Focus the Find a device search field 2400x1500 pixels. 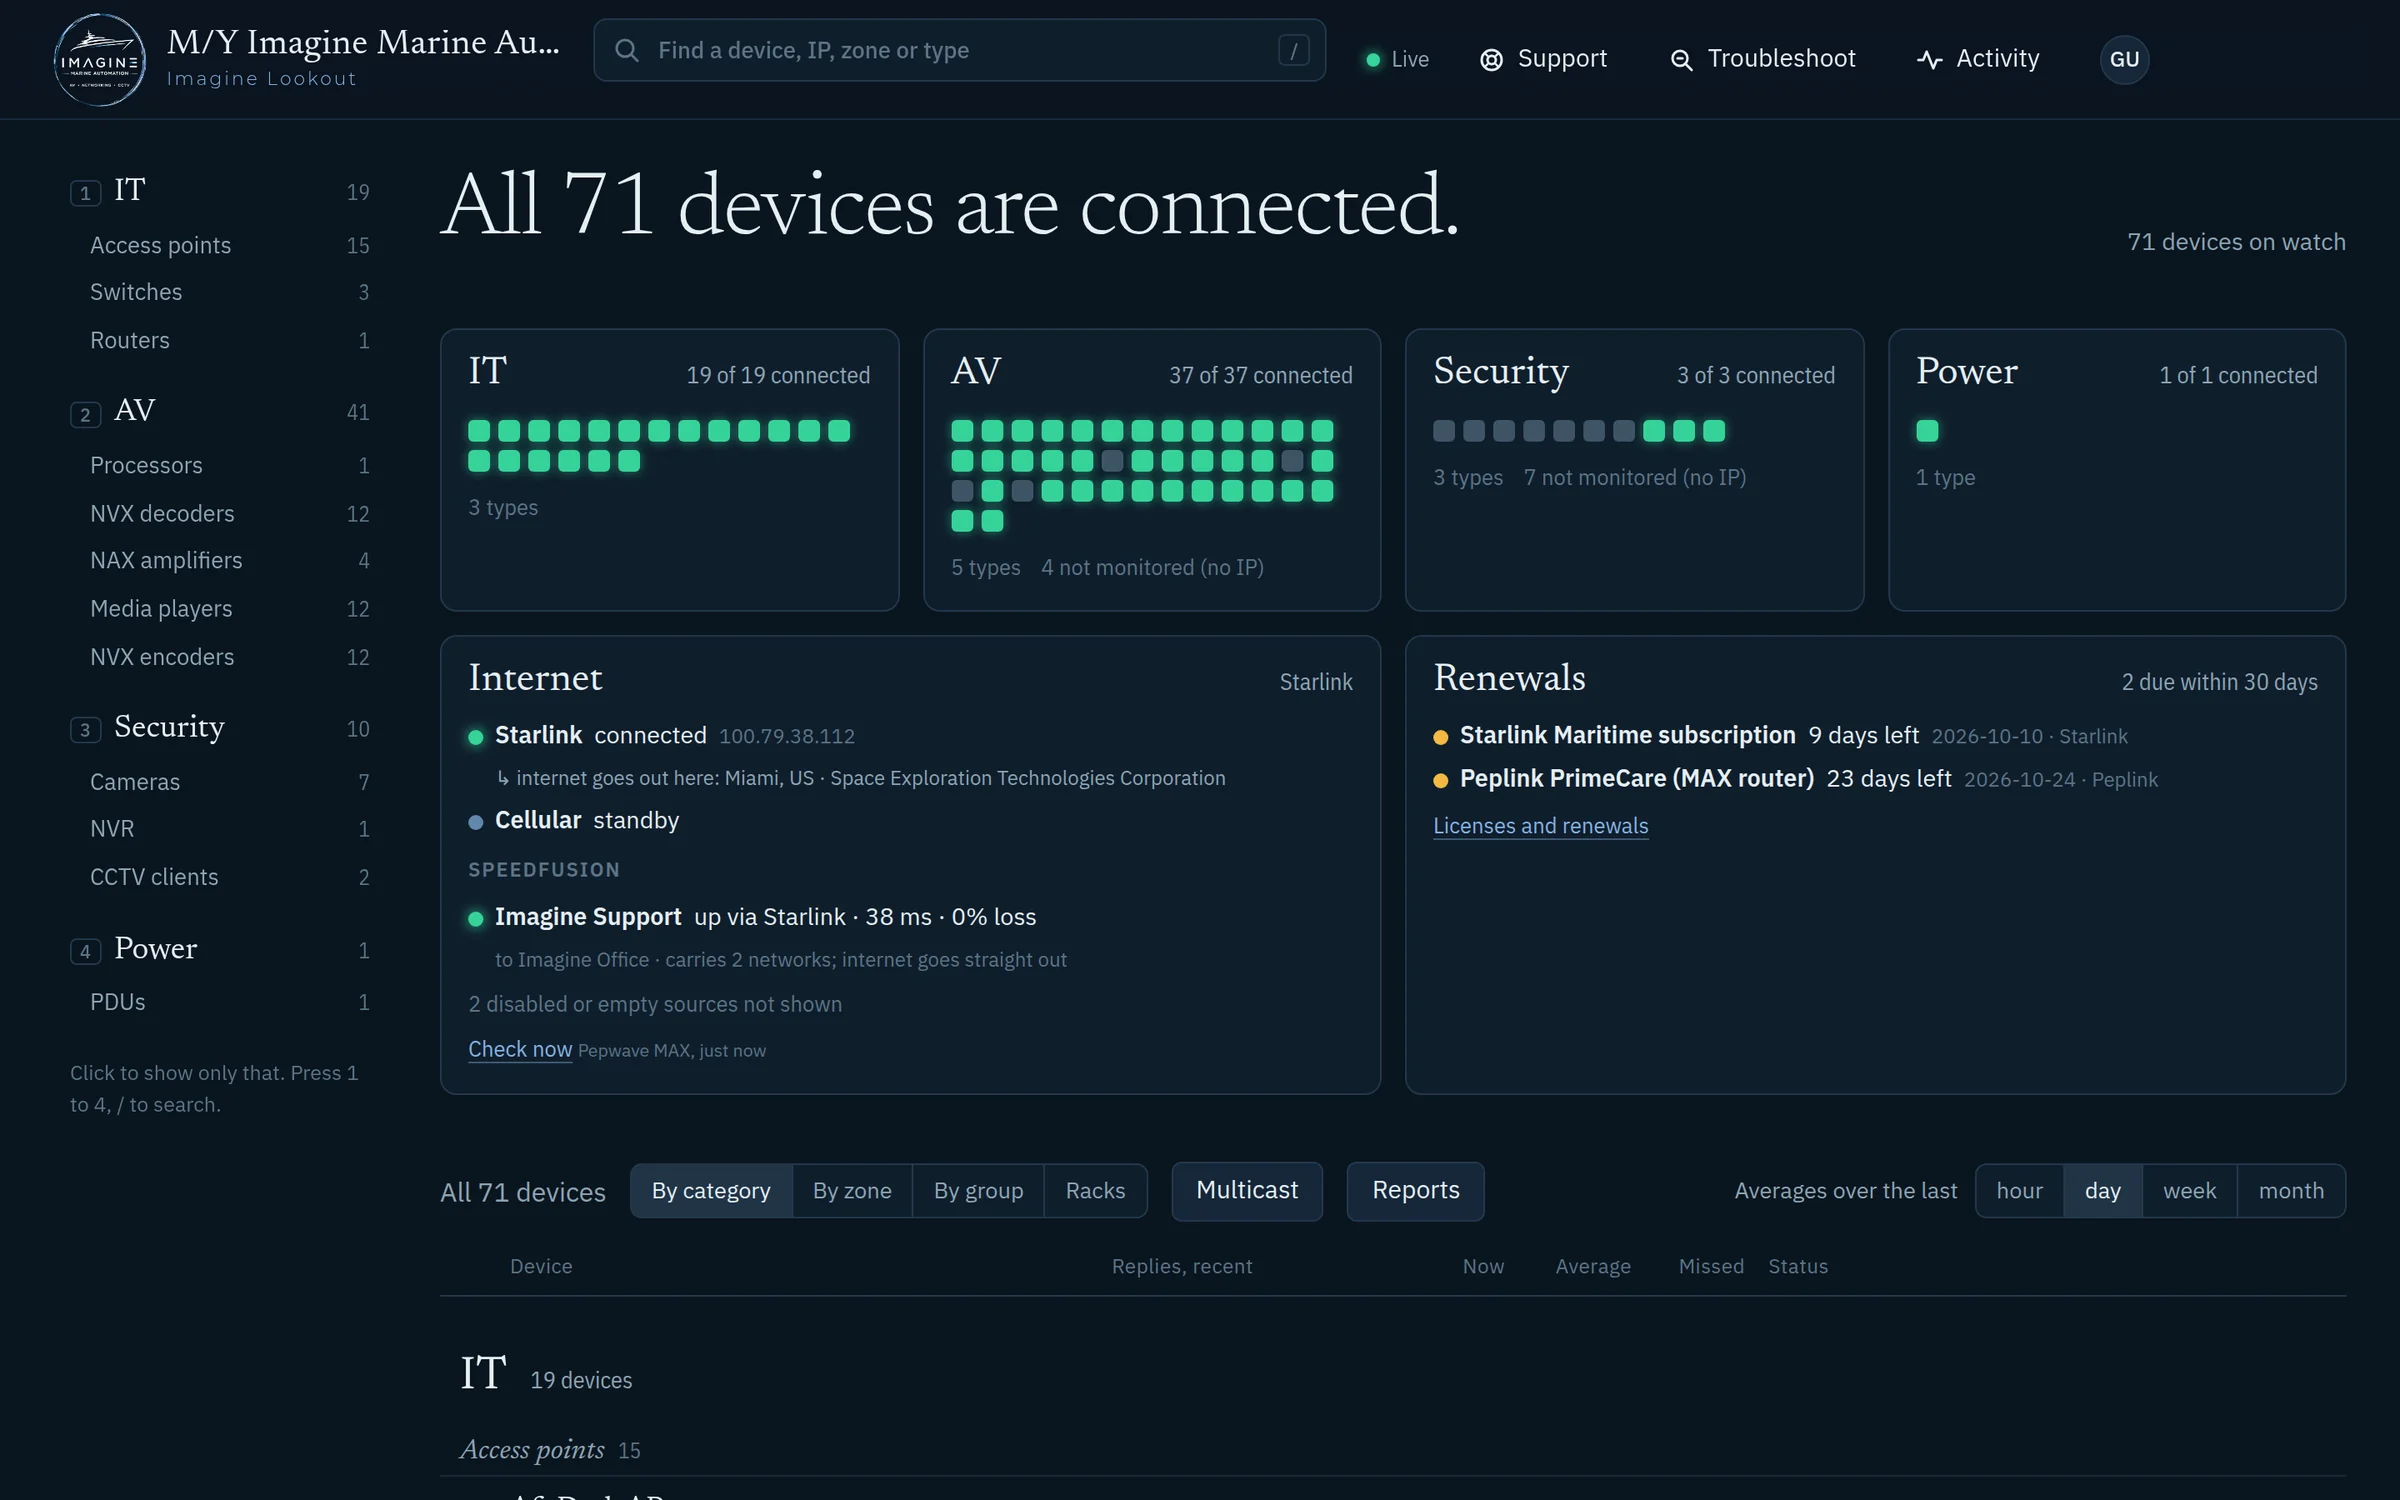pyautogui.click(x=959, y=50)
